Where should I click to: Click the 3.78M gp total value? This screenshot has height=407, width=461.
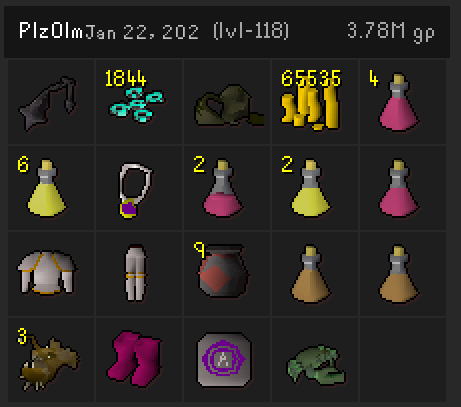tap(391, 32)
